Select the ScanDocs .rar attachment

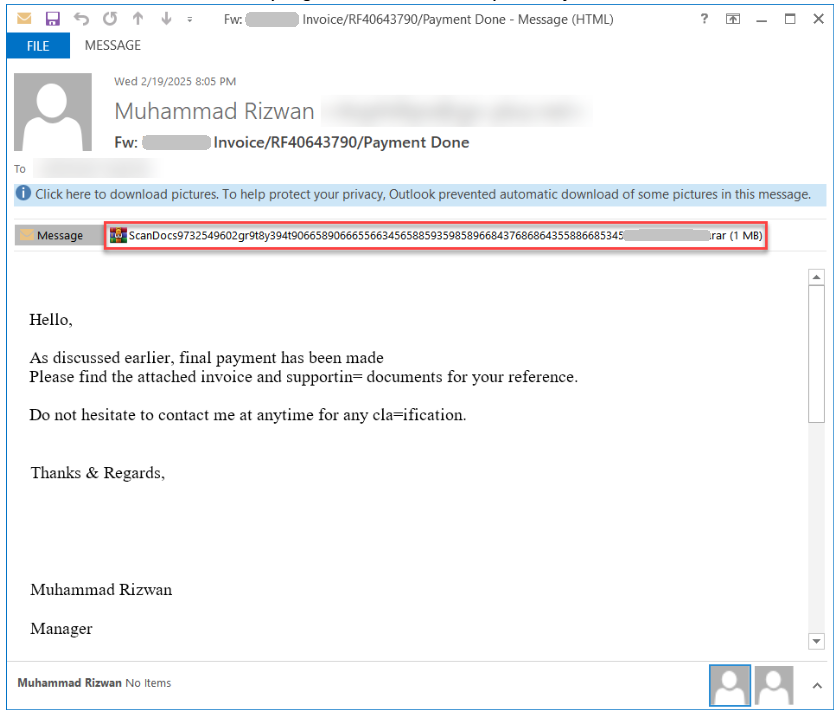tap(440, 236)
